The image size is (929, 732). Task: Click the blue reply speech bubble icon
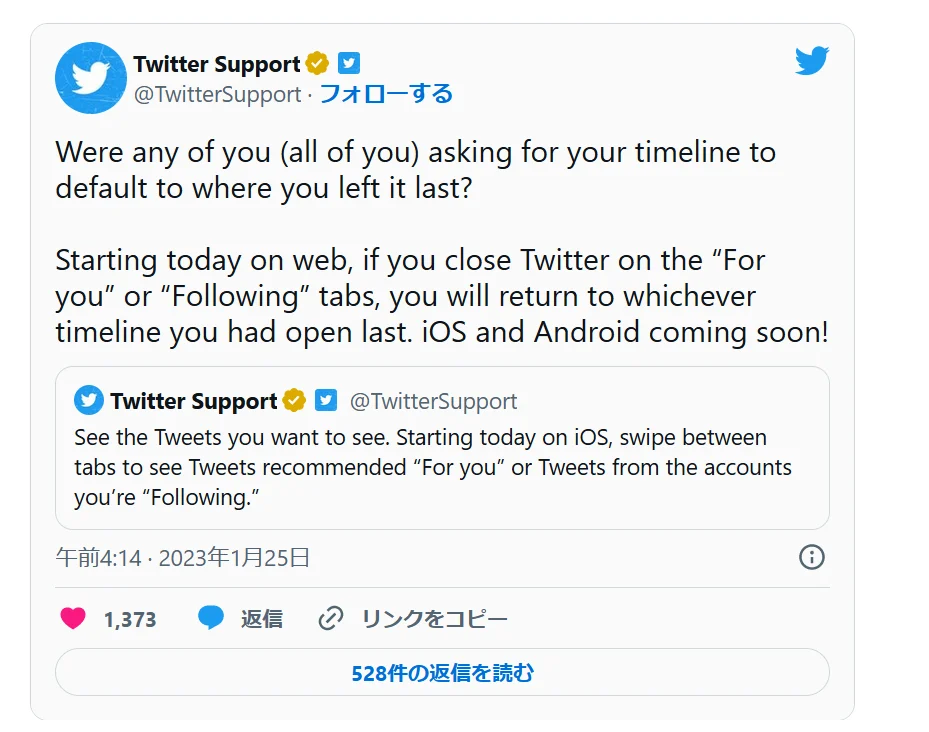pos(210,619)
